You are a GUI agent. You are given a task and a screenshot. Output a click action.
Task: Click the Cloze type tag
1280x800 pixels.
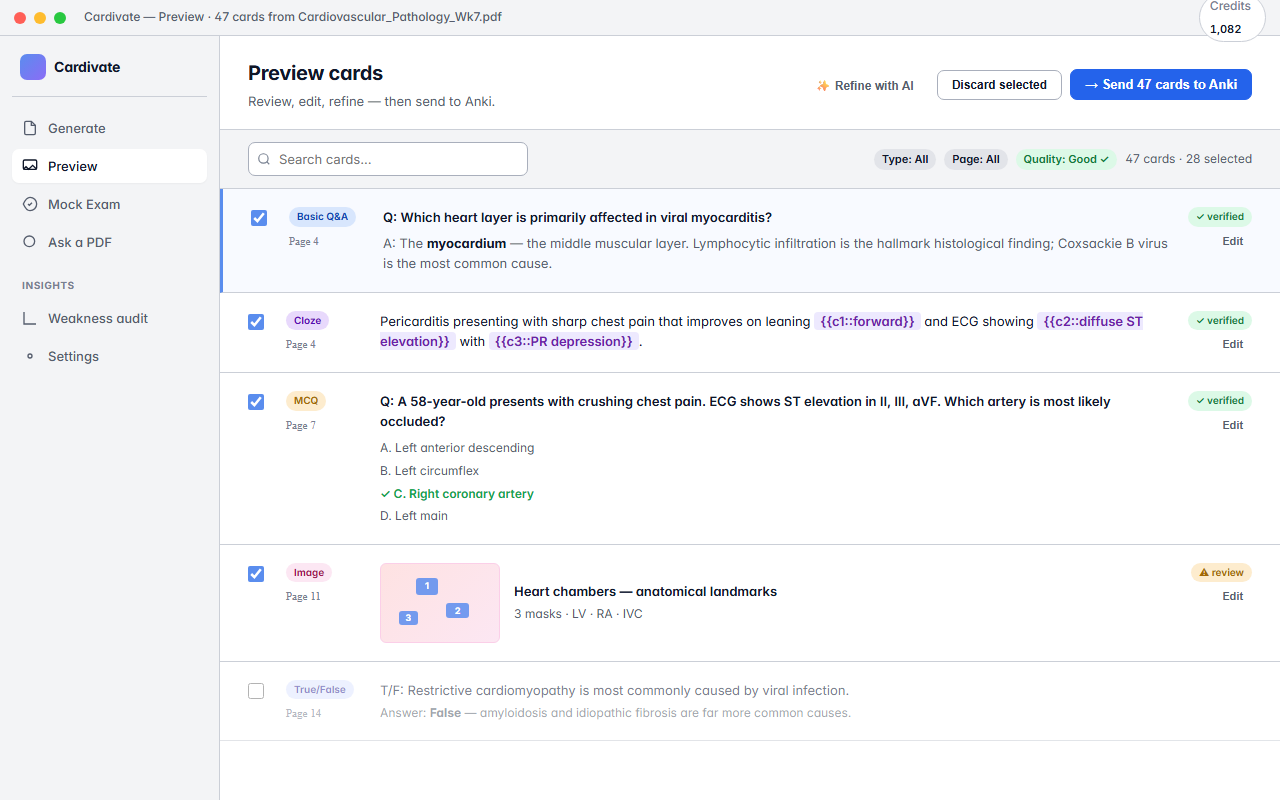tap(308, 320)
